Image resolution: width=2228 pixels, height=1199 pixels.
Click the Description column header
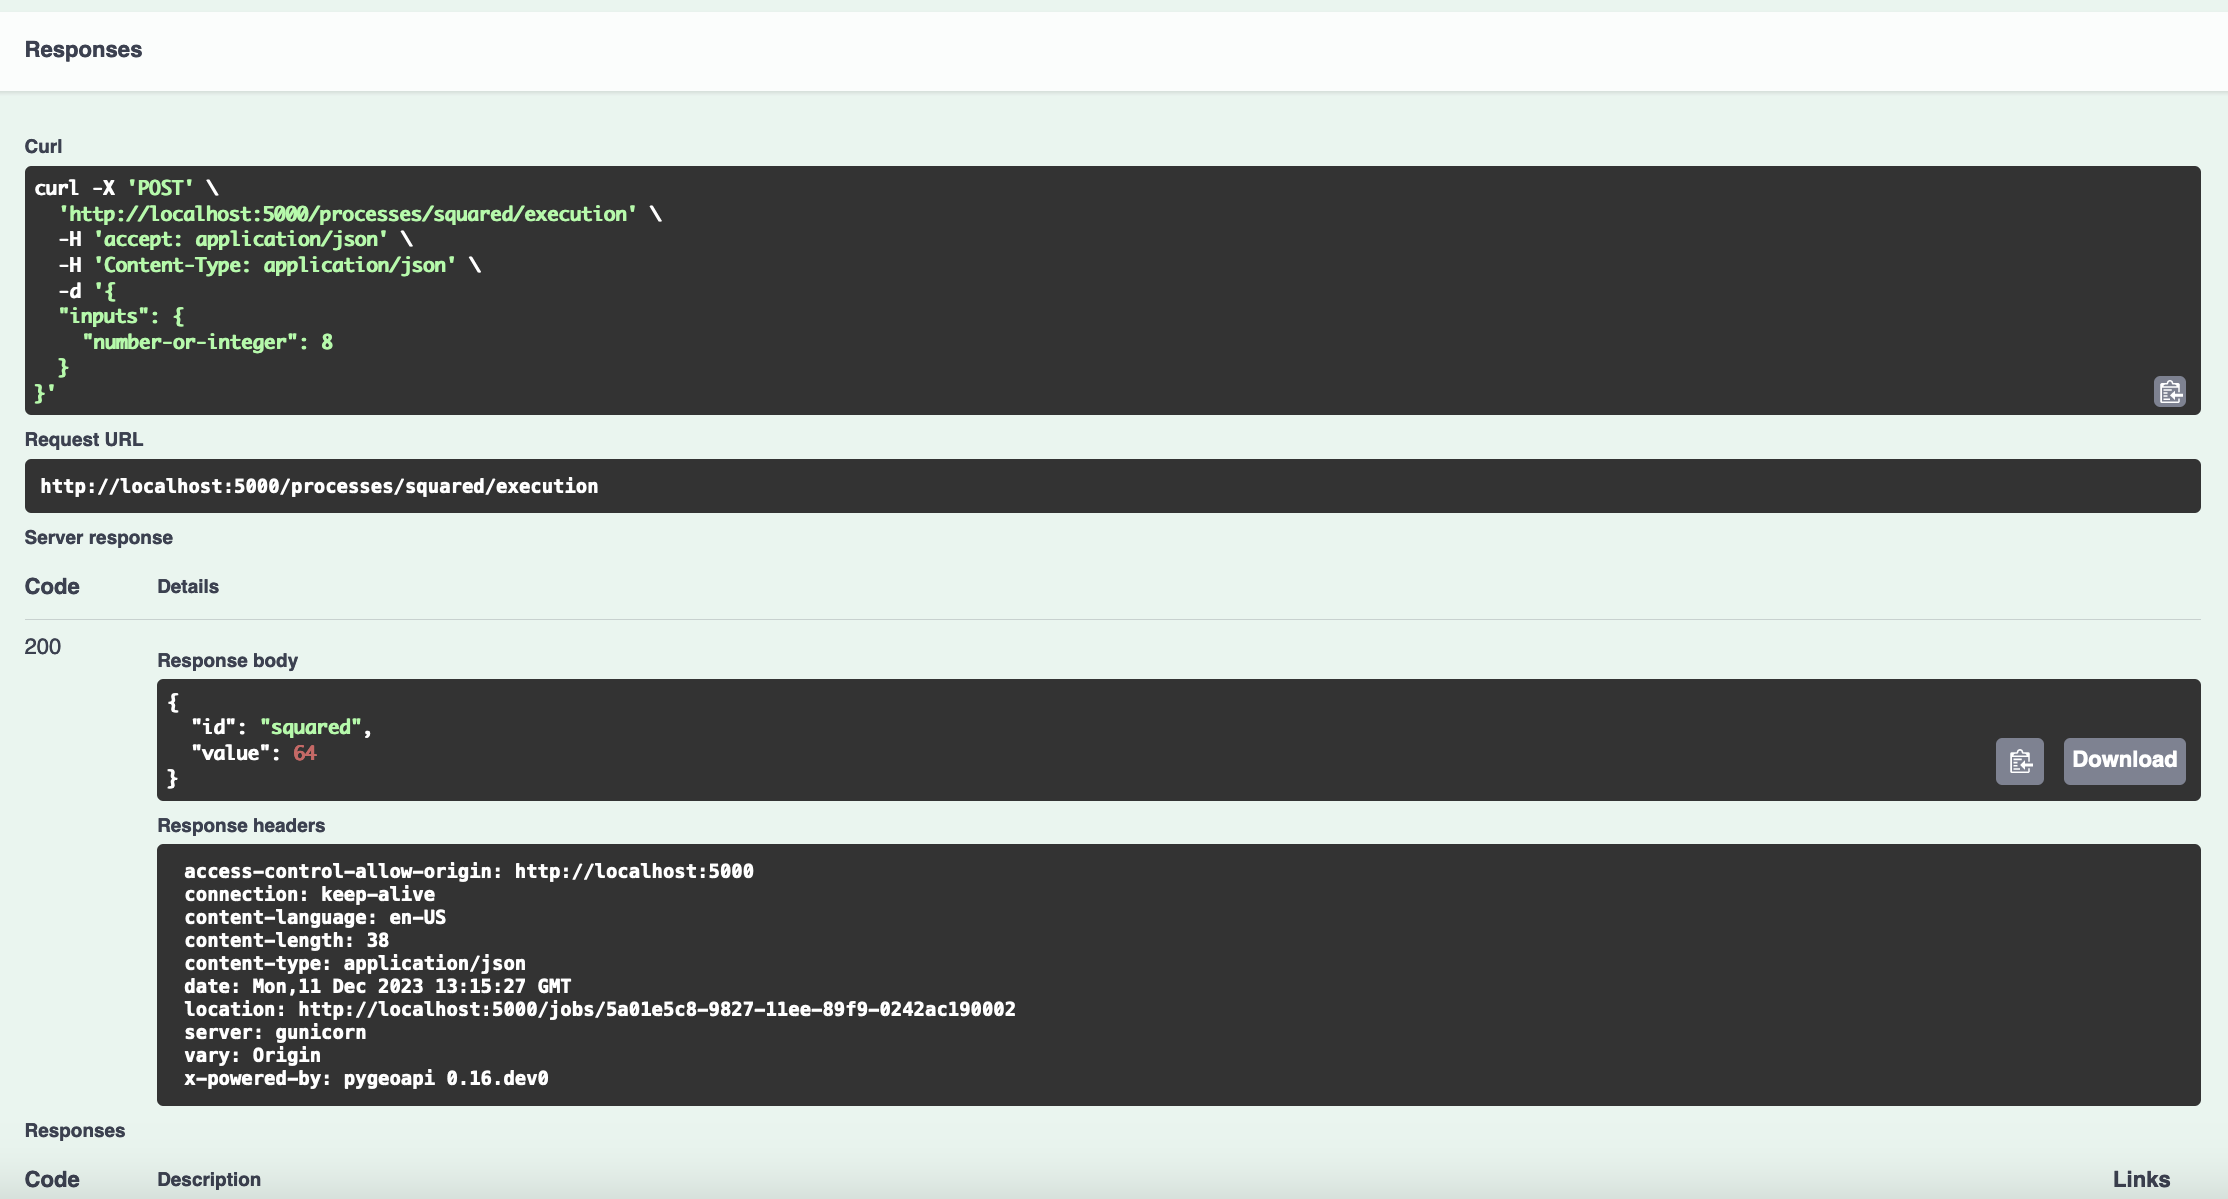[x=209, y=1179]
